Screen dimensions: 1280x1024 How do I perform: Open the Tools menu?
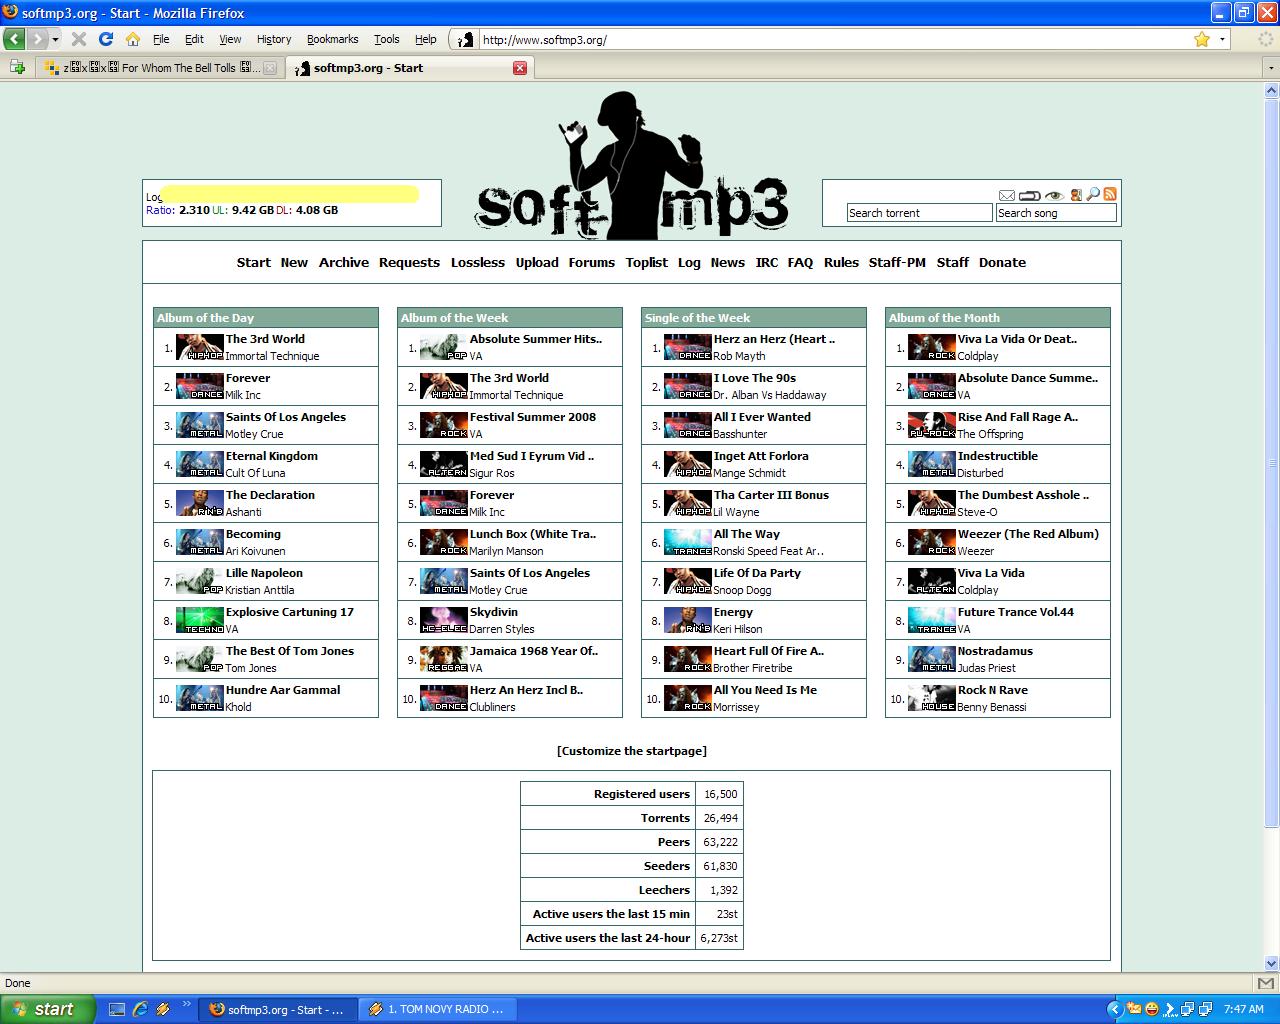(387, 39)
